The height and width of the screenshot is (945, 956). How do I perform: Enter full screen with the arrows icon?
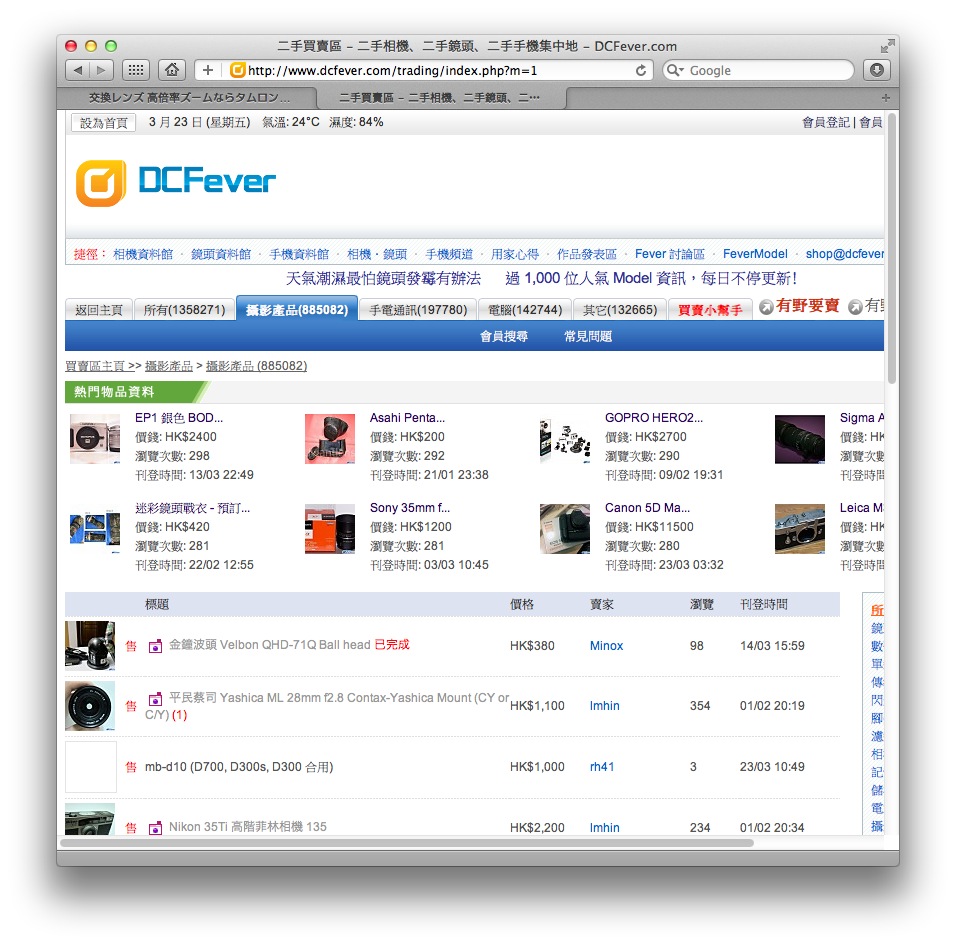click(x=887, y=46)
